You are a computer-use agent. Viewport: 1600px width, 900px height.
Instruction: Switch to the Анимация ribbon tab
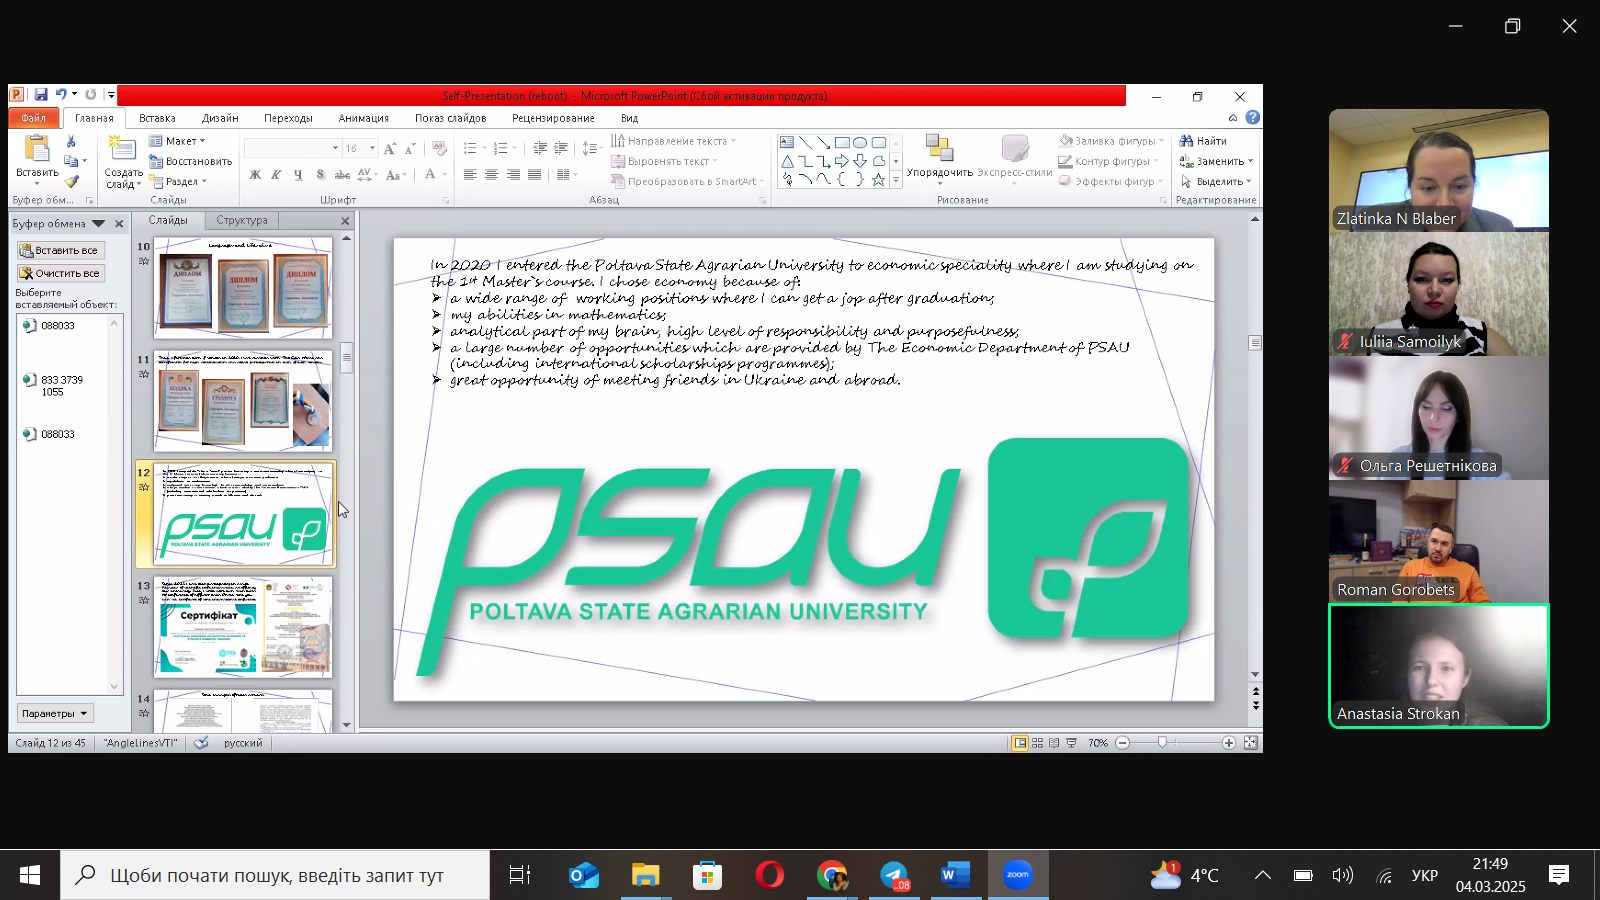click(363, 118)
